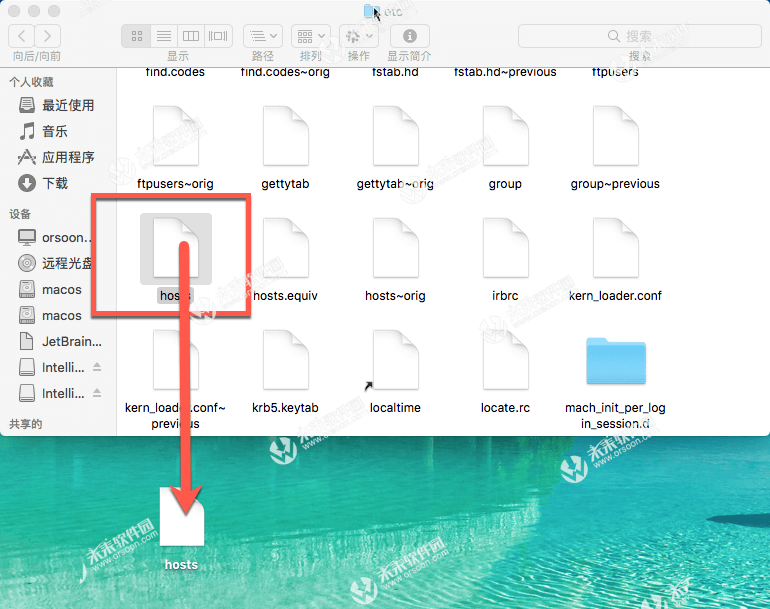Screen dimensions: 770x609
Task: Open the path dropdown in toolbar
Action: point(263,36)
